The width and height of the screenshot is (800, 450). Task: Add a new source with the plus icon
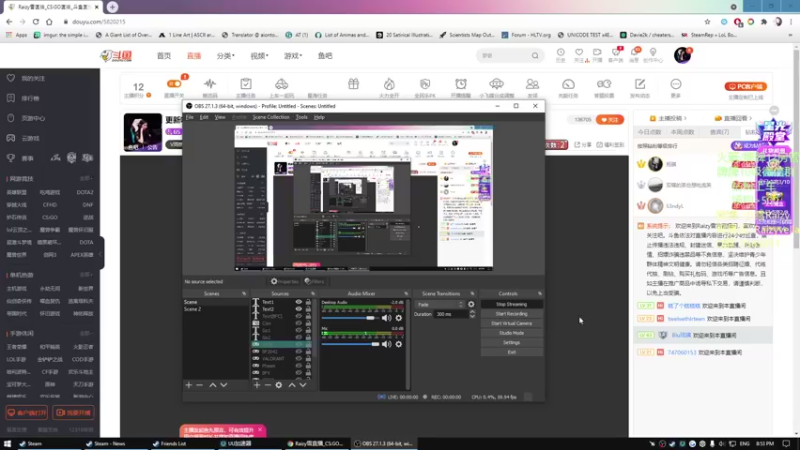point(257,385)
